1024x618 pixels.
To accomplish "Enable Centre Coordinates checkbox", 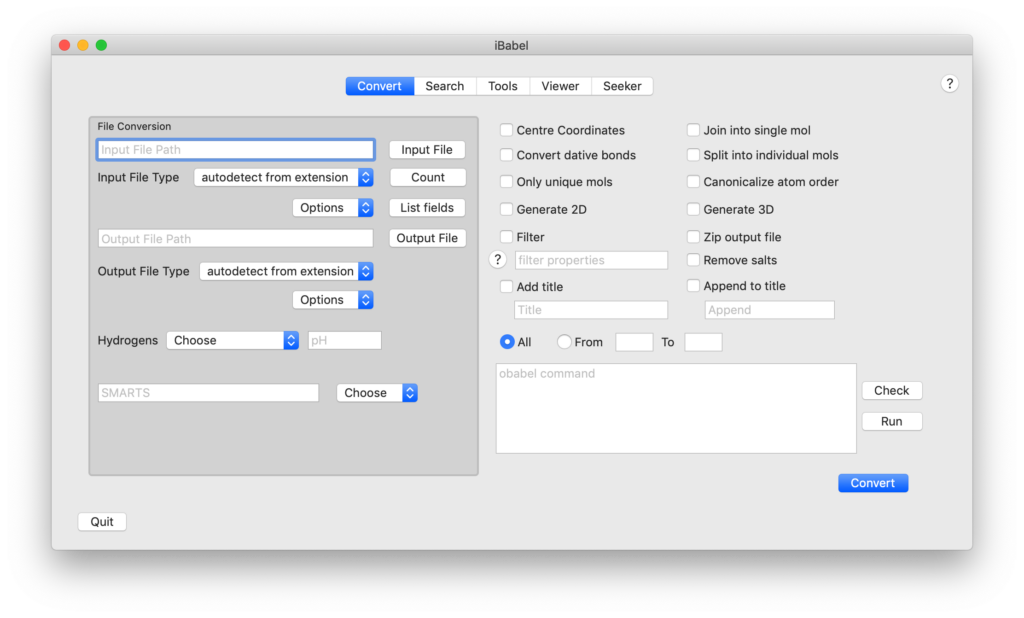I will (506, 130).
